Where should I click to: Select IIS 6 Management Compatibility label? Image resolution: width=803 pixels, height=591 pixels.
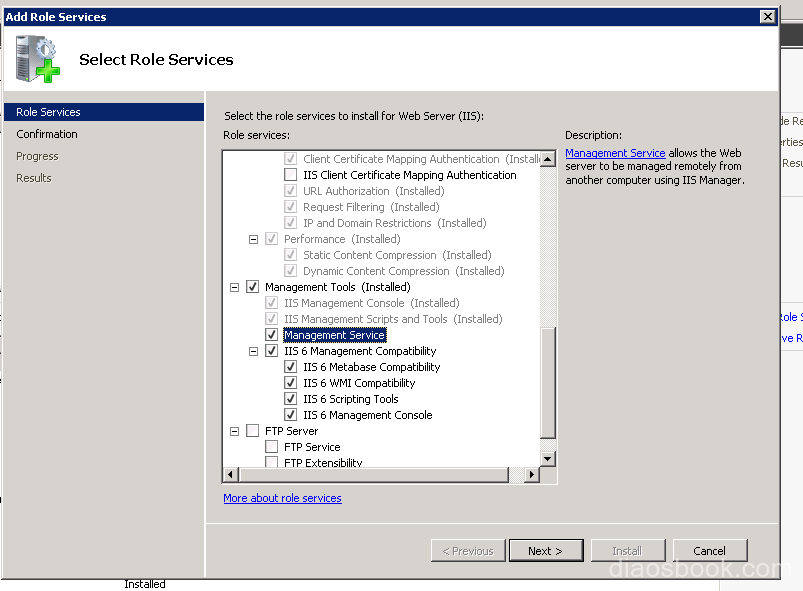click(x=360, y=351)
